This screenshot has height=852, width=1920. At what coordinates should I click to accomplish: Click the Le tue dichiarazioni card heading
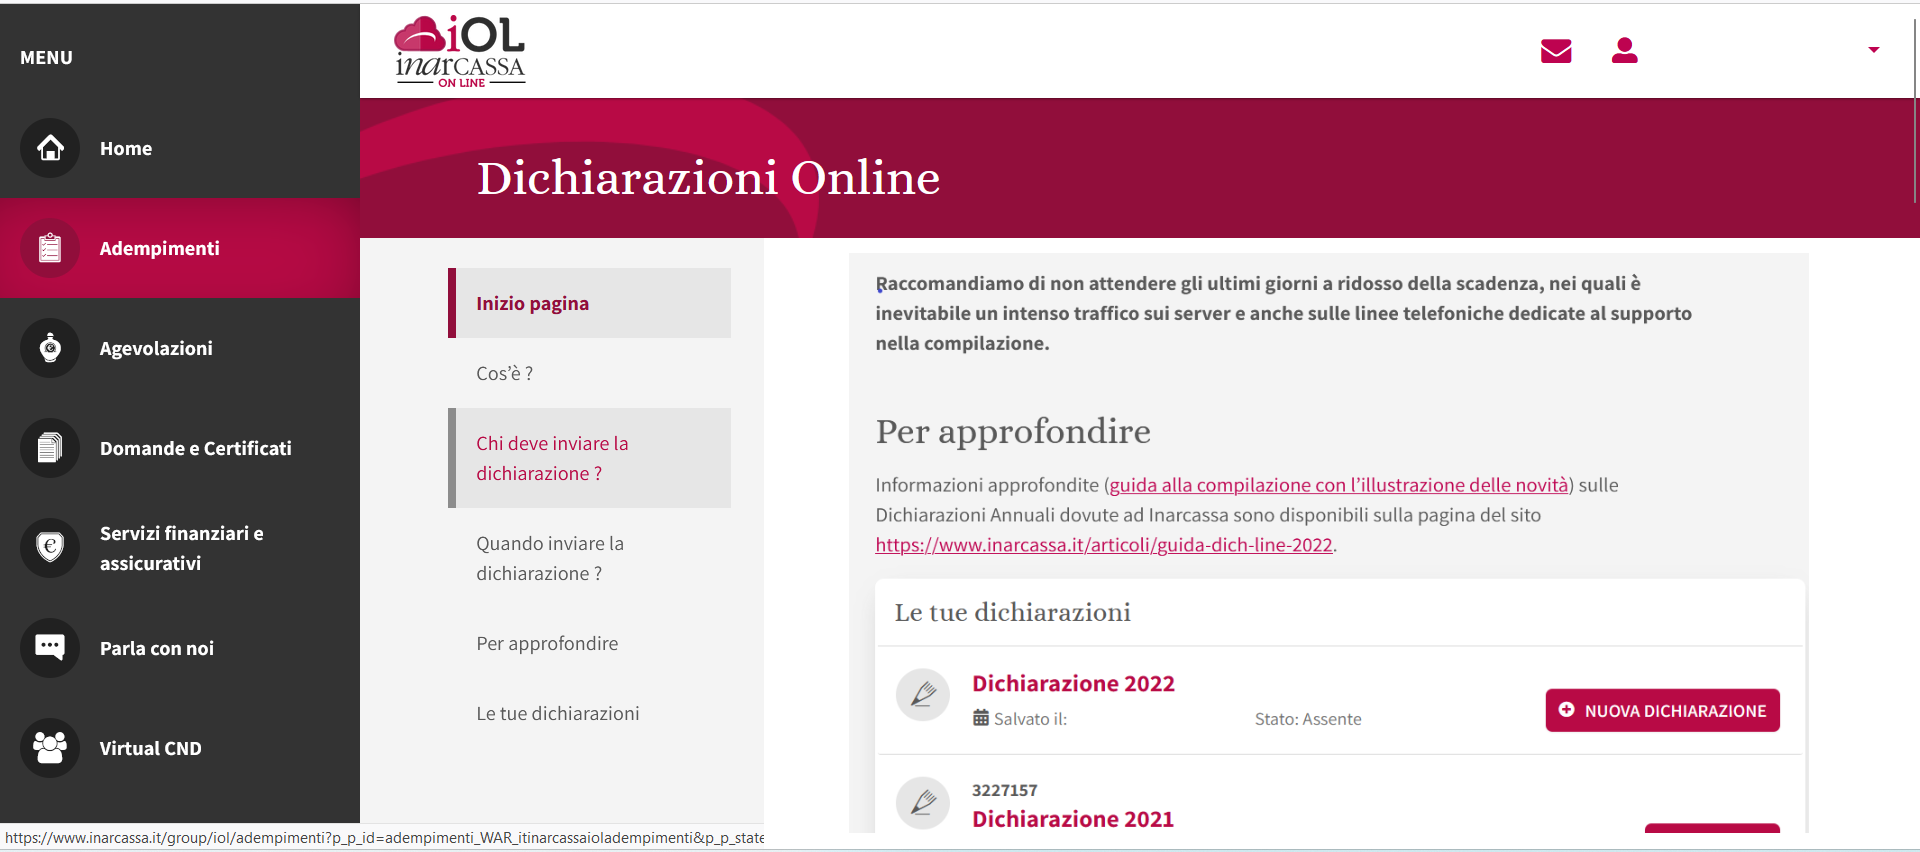[x=1012, y=612]
